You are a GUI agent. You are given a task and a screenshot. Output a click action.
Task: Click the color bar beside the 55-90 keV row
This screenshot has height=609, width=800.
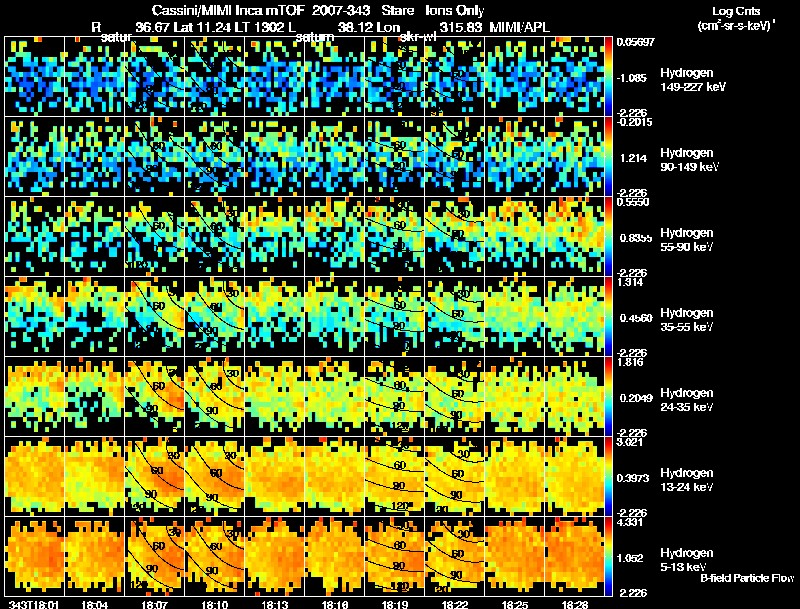pos(608,237)
